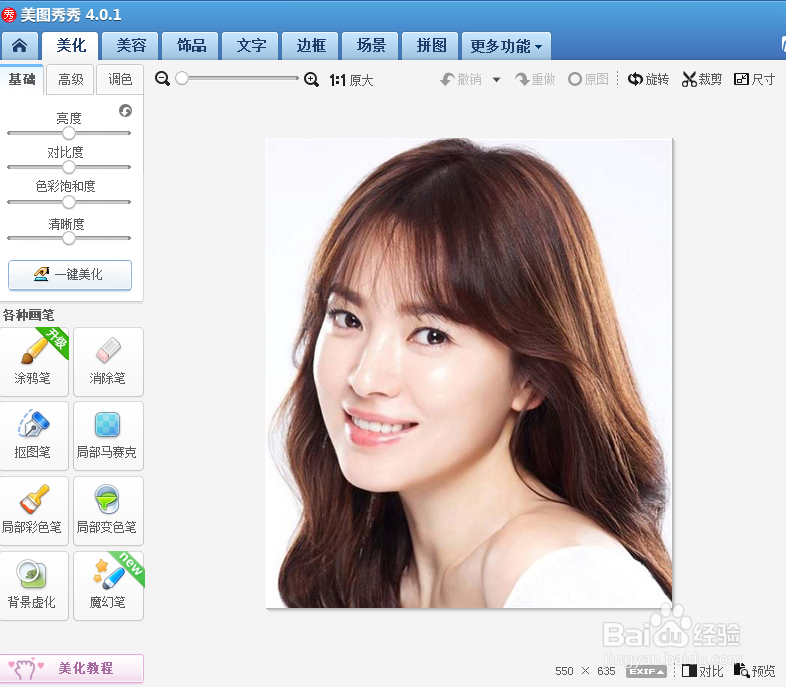
Task: Click the 色彩饱和度 saturation slider handle
Action: (69, 202)
